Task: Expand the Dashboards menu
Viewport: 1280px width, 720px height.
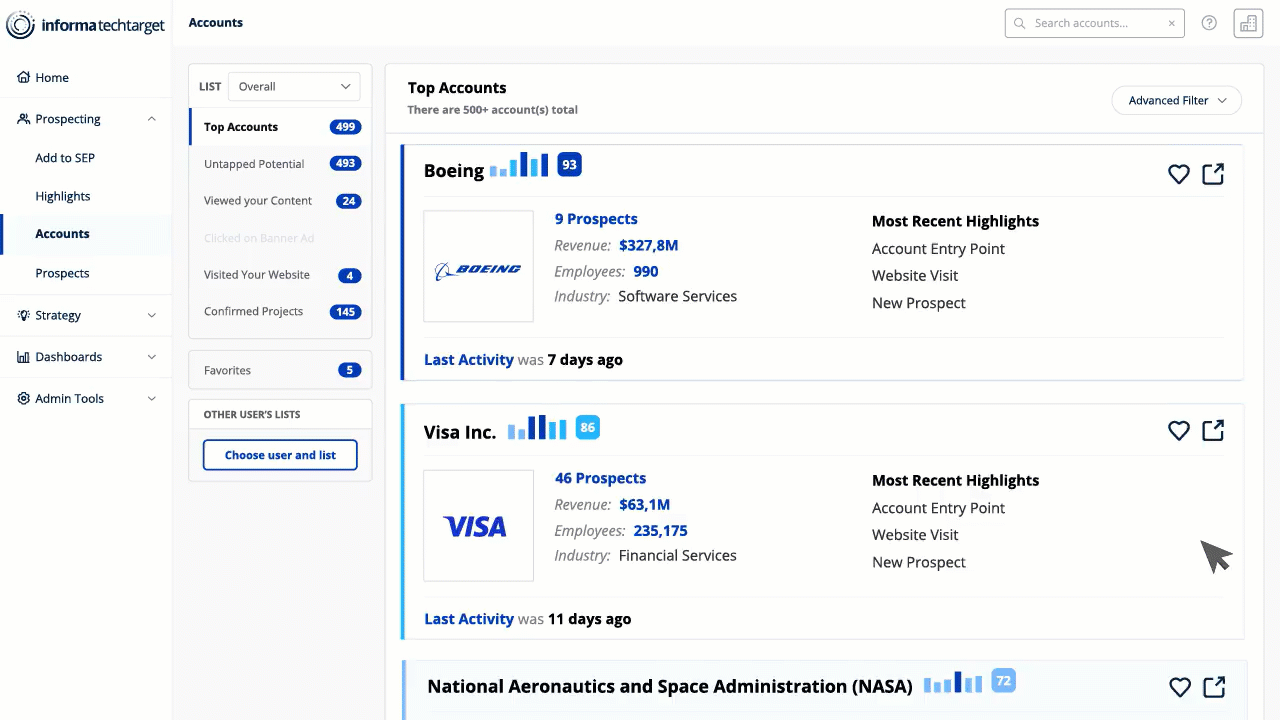Action: [86, 357]
